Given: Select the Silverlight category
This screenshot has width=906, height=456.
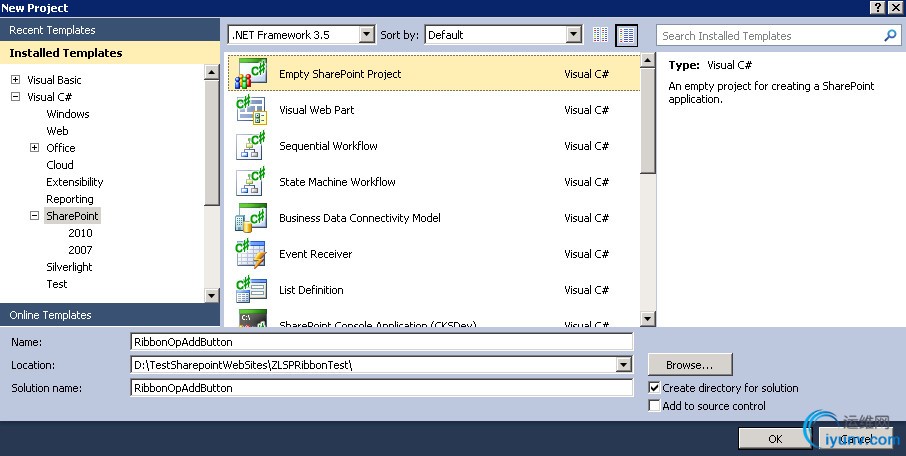Looking at the screenshot, I should (69, 267).
